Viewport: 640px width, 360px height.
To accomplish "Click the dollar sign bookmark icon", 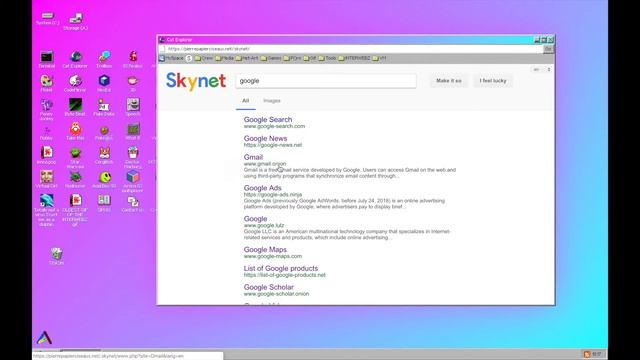I will pyautogui.click(x=189, y=58).
